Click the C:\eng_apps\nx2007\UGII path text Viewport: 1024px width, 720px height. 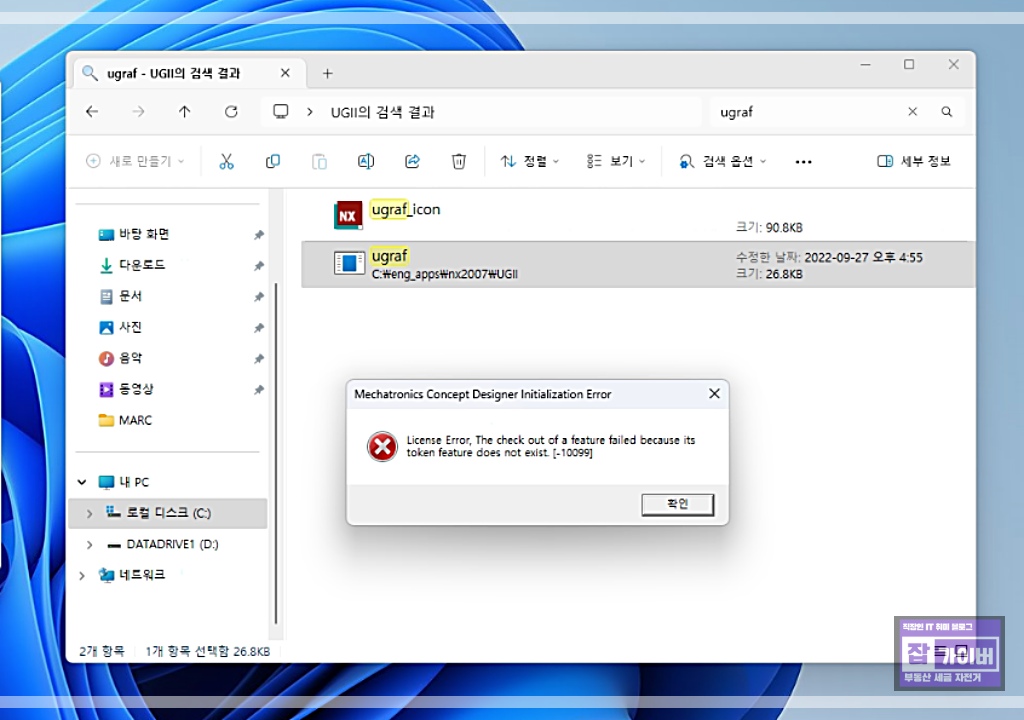445,274
